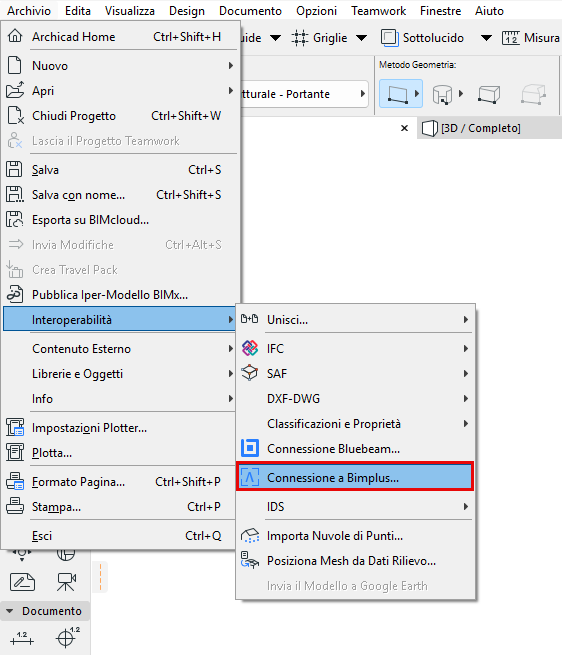Click the Pubblica Iper-Modello BIMx icon
Viewport: 562px width, 655px height.
(15, 294)
